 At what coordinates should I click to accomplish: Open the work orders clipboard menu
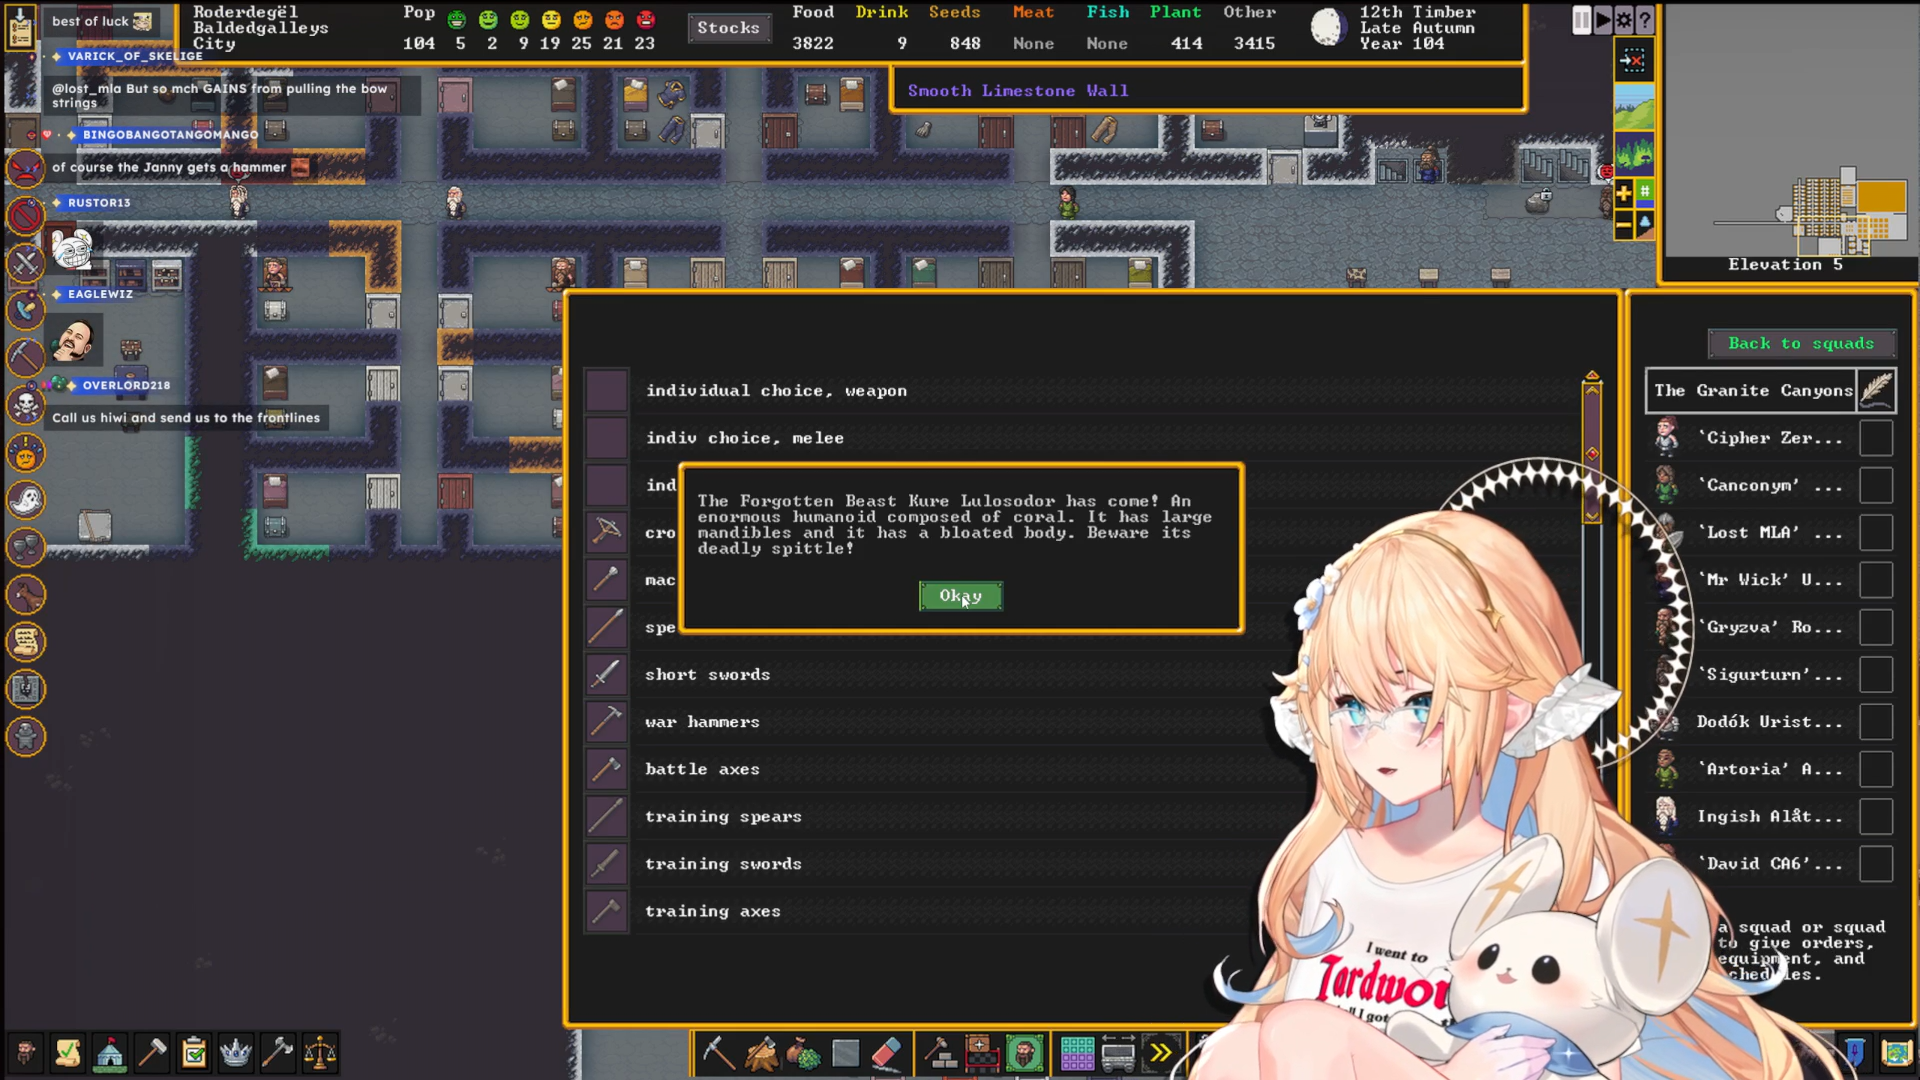[194, 1053]
